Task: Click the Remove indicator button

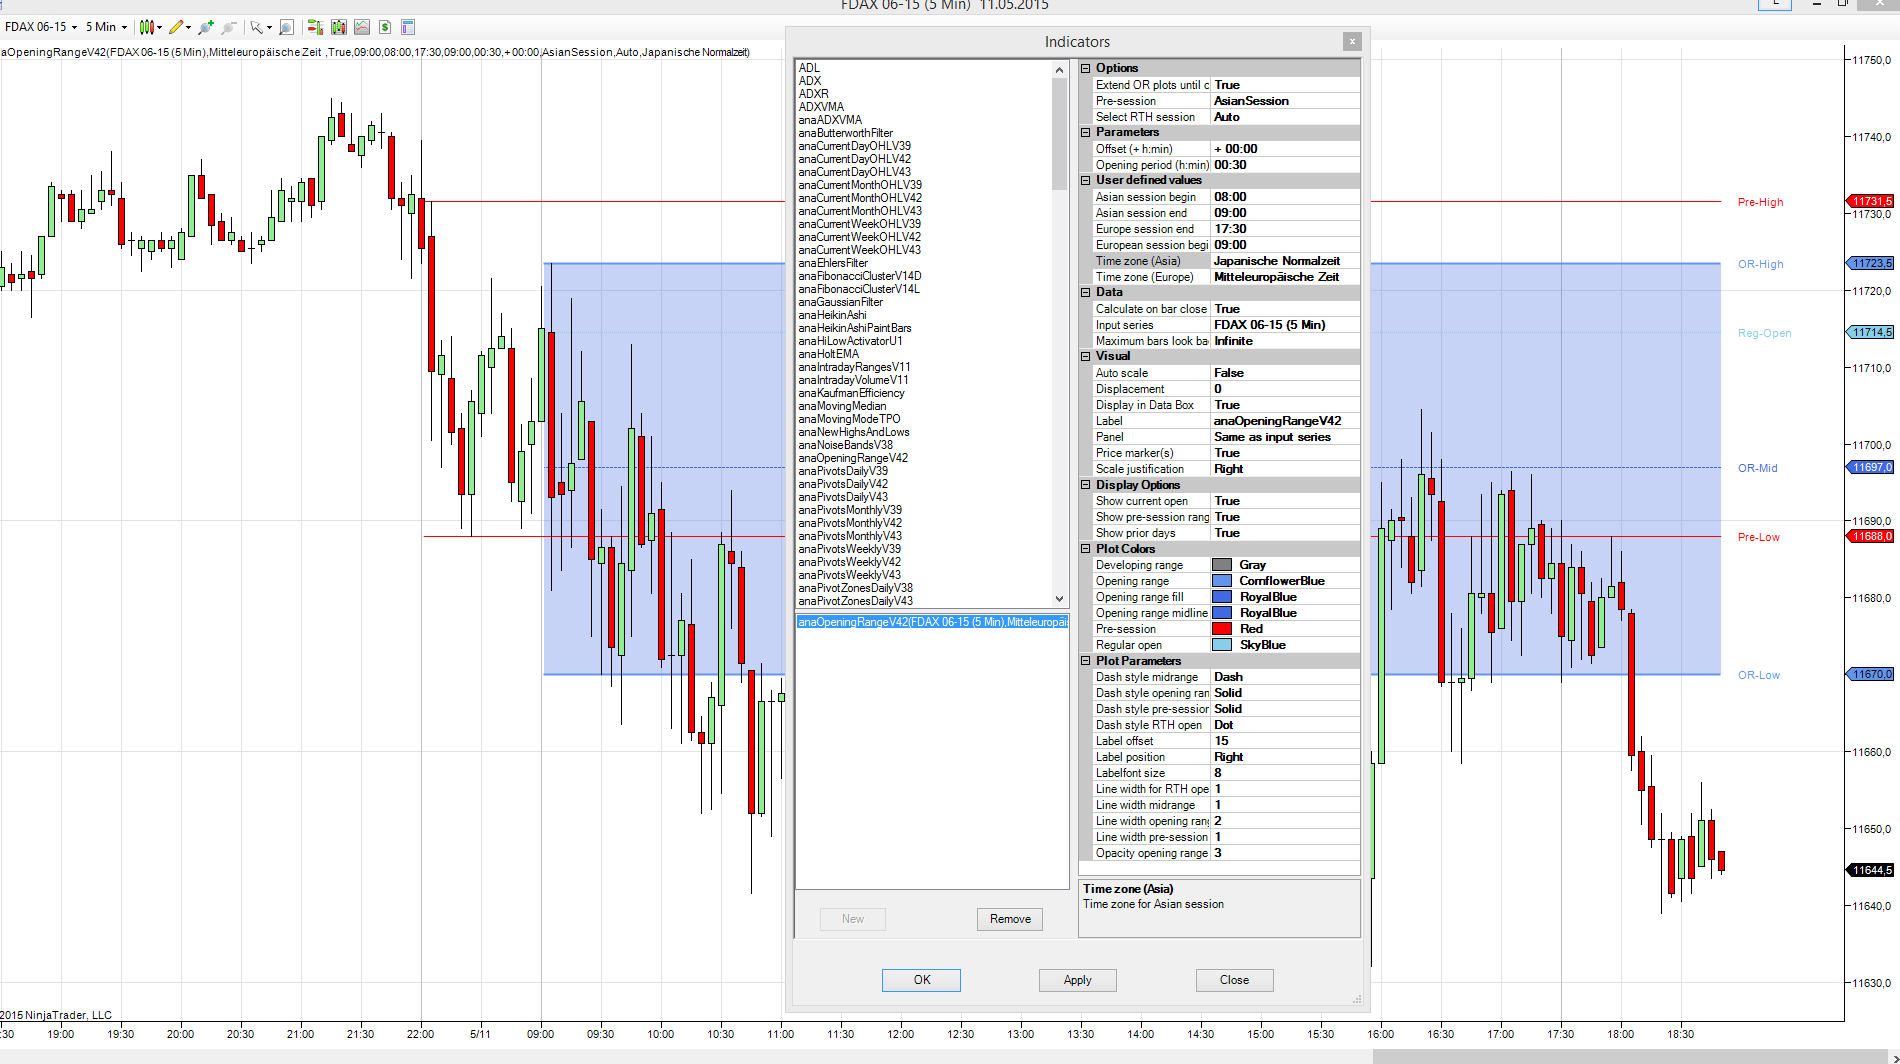Action: pos(1010,919)
